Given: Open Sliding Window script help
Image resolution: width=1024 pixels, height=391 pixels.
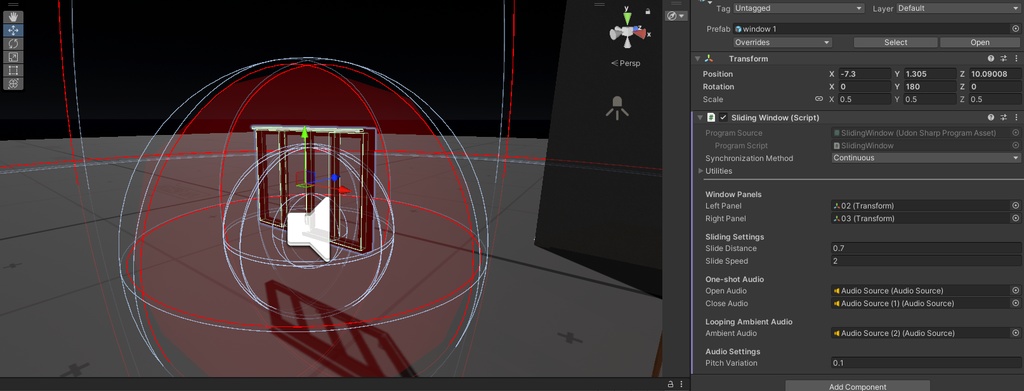Looking at the screenshot, I should (991, 117).
